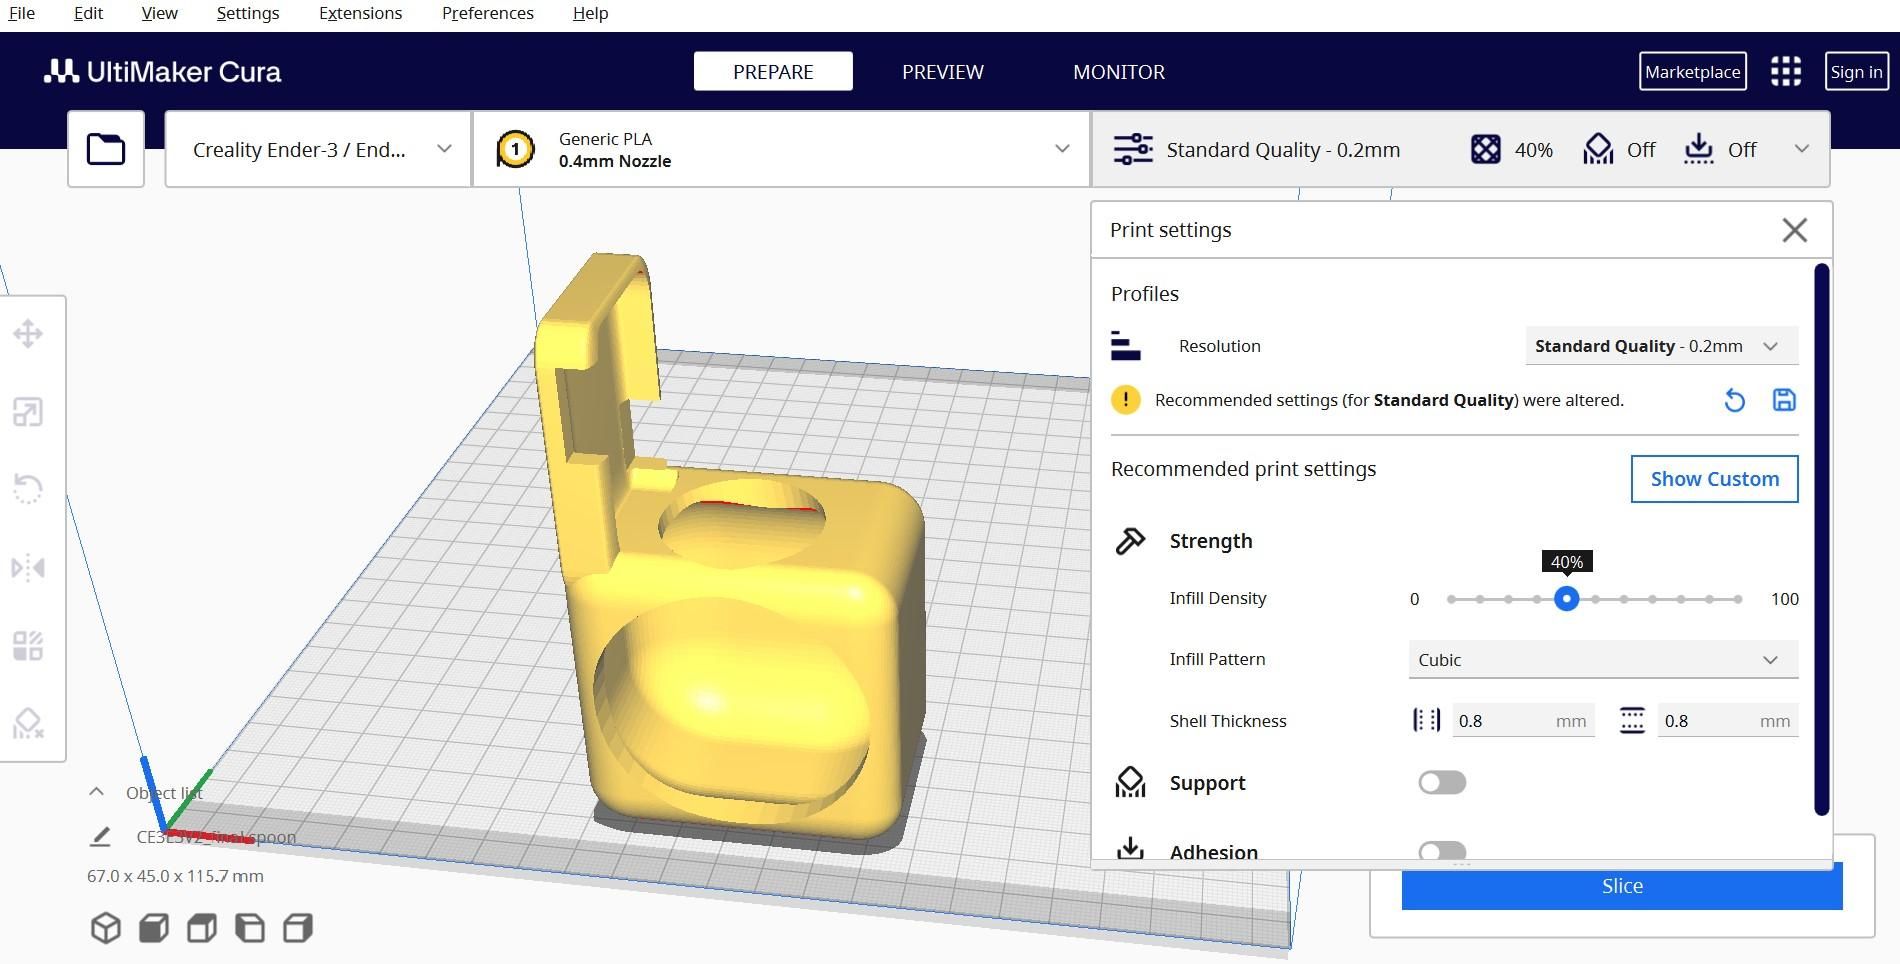Image resolution: width=1900 pixels, height=964 pixels.
Task: Click the UltiMaker Cura logo
Action: [163, 71]
